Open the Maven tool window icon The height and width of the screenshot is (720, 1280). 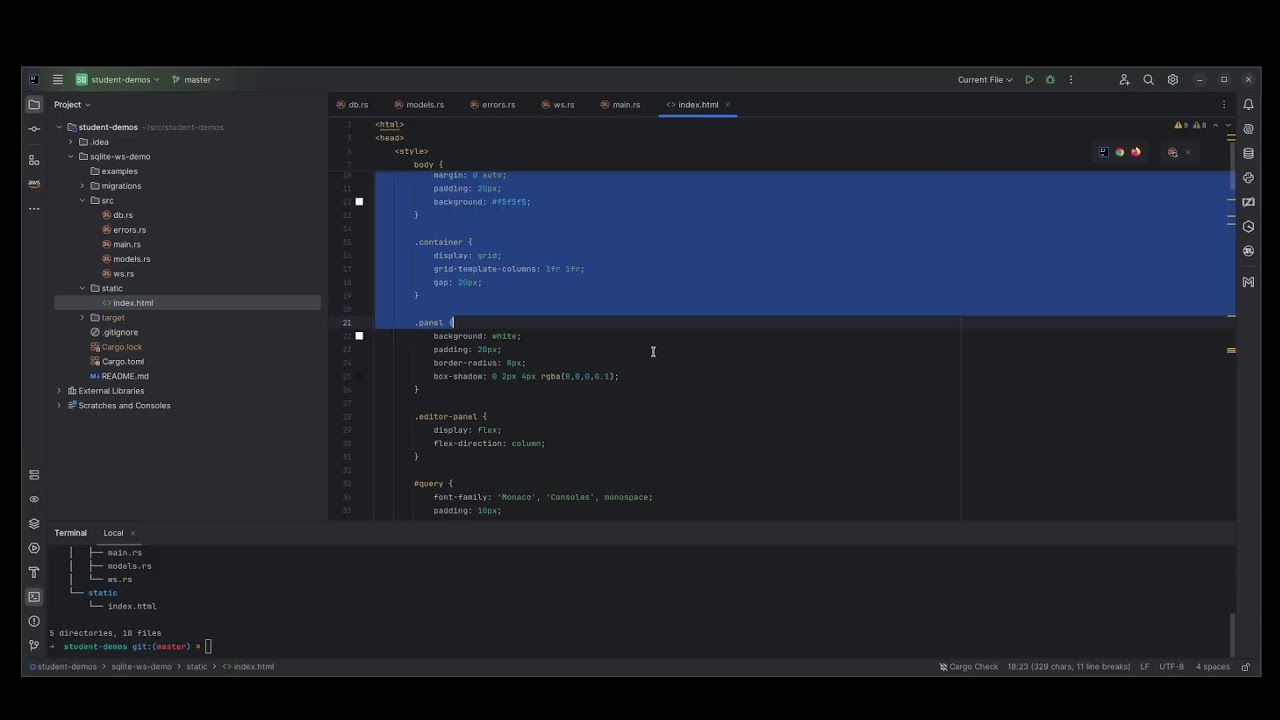[1248, 282]
